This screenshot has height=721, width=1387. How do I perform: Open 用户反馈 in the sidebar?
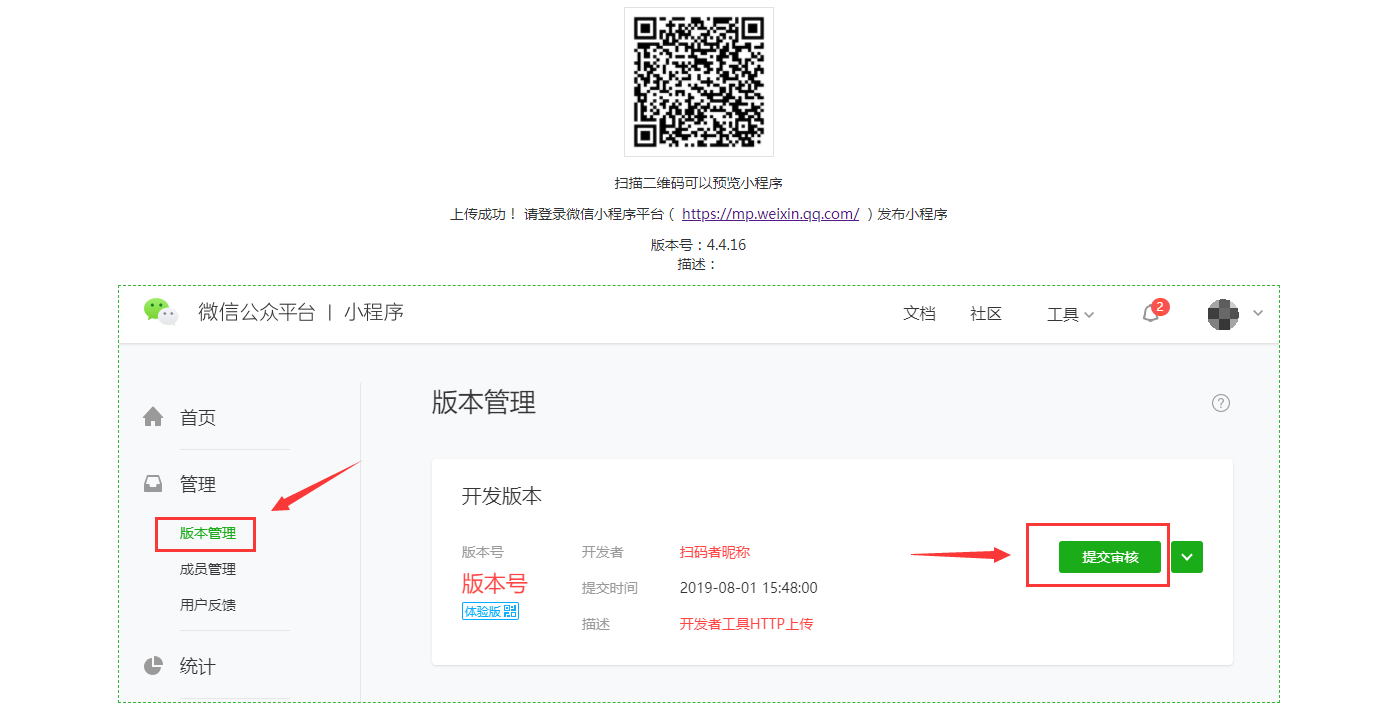click(208, 605)
